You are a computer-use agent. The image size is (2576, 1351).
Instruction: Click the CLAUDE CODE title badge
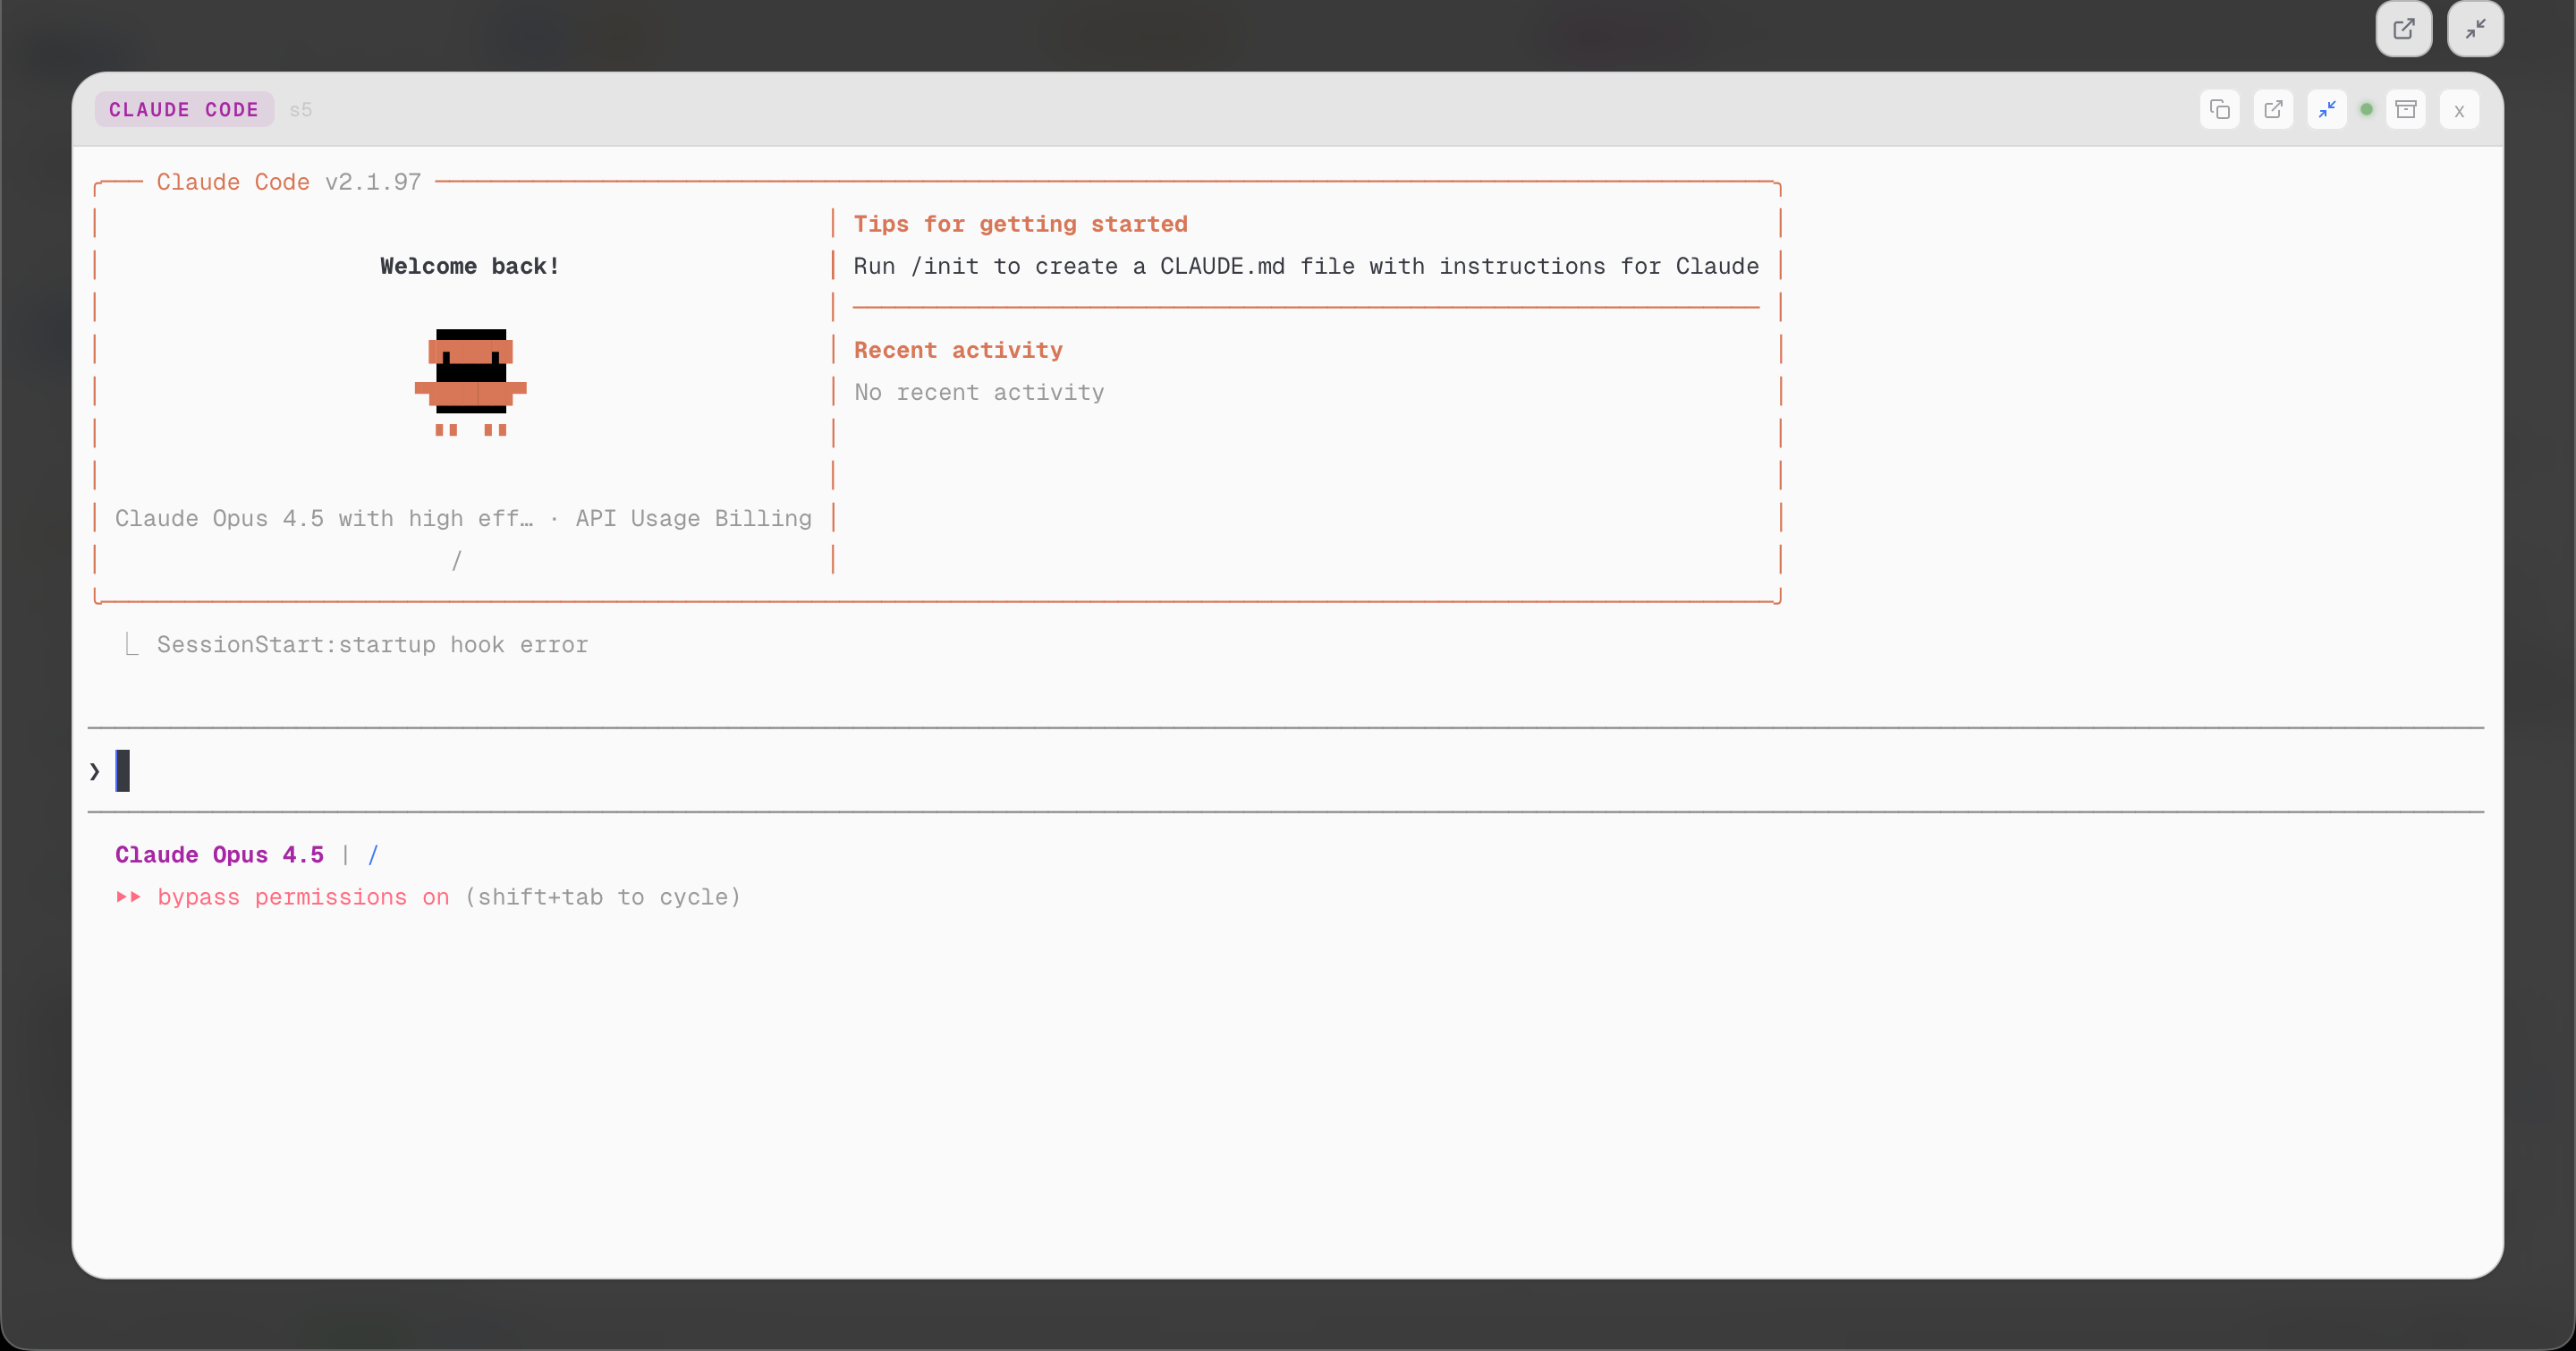pyautogui.click(x=184, y=110)
